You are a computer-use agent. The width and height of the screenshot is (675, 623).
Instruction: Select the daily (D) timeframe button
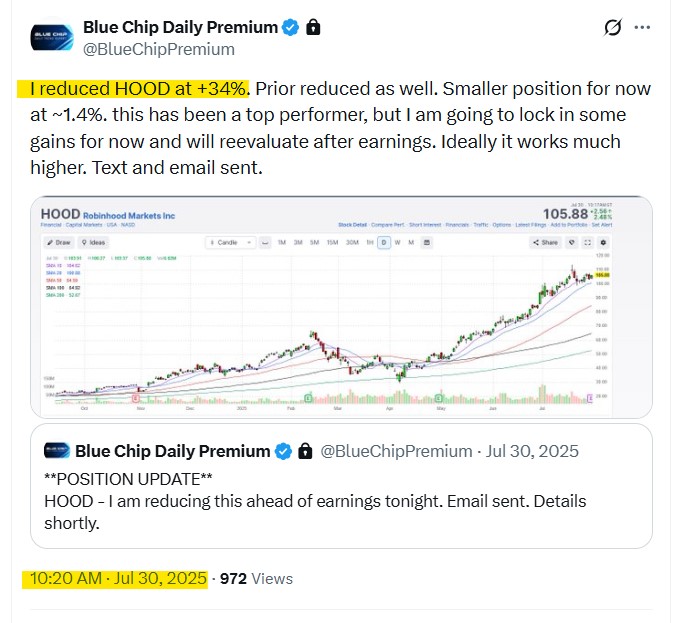pos(382,242)
